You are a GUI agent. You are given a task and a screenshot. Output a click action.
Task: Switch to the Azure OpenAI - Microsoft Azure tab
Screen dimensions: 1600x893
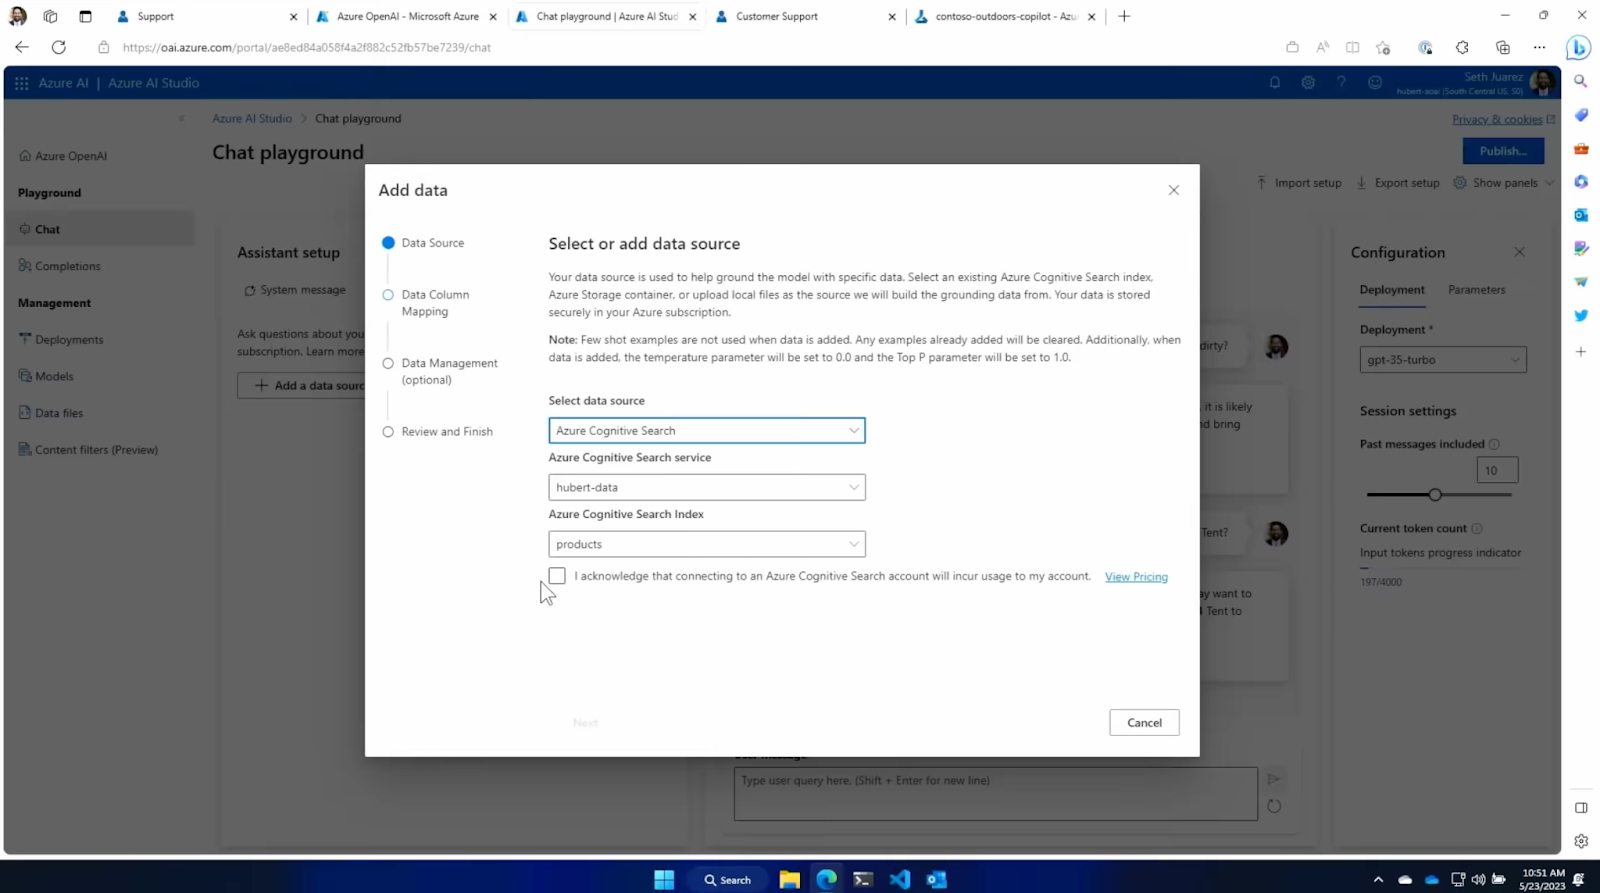[x=405, y=16]
